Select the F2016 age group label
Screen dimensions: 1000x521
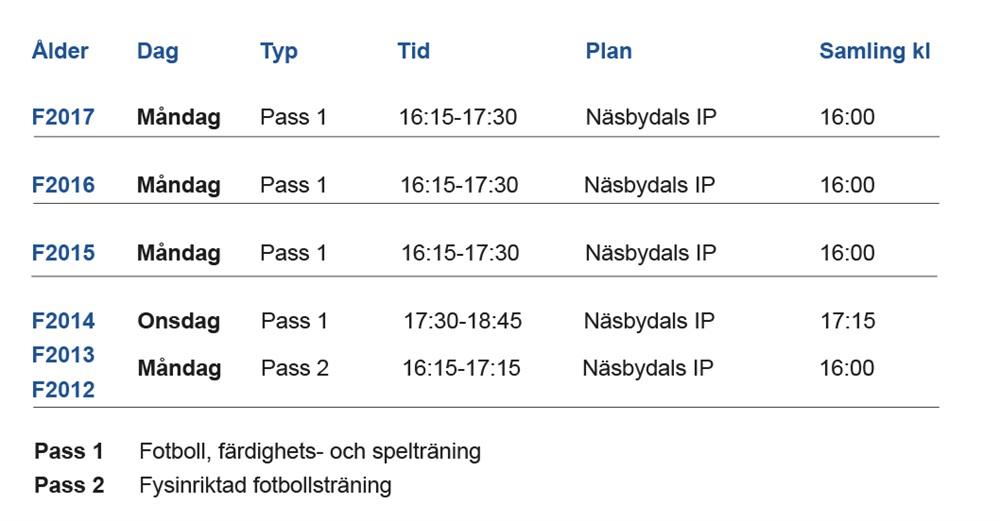63,185
